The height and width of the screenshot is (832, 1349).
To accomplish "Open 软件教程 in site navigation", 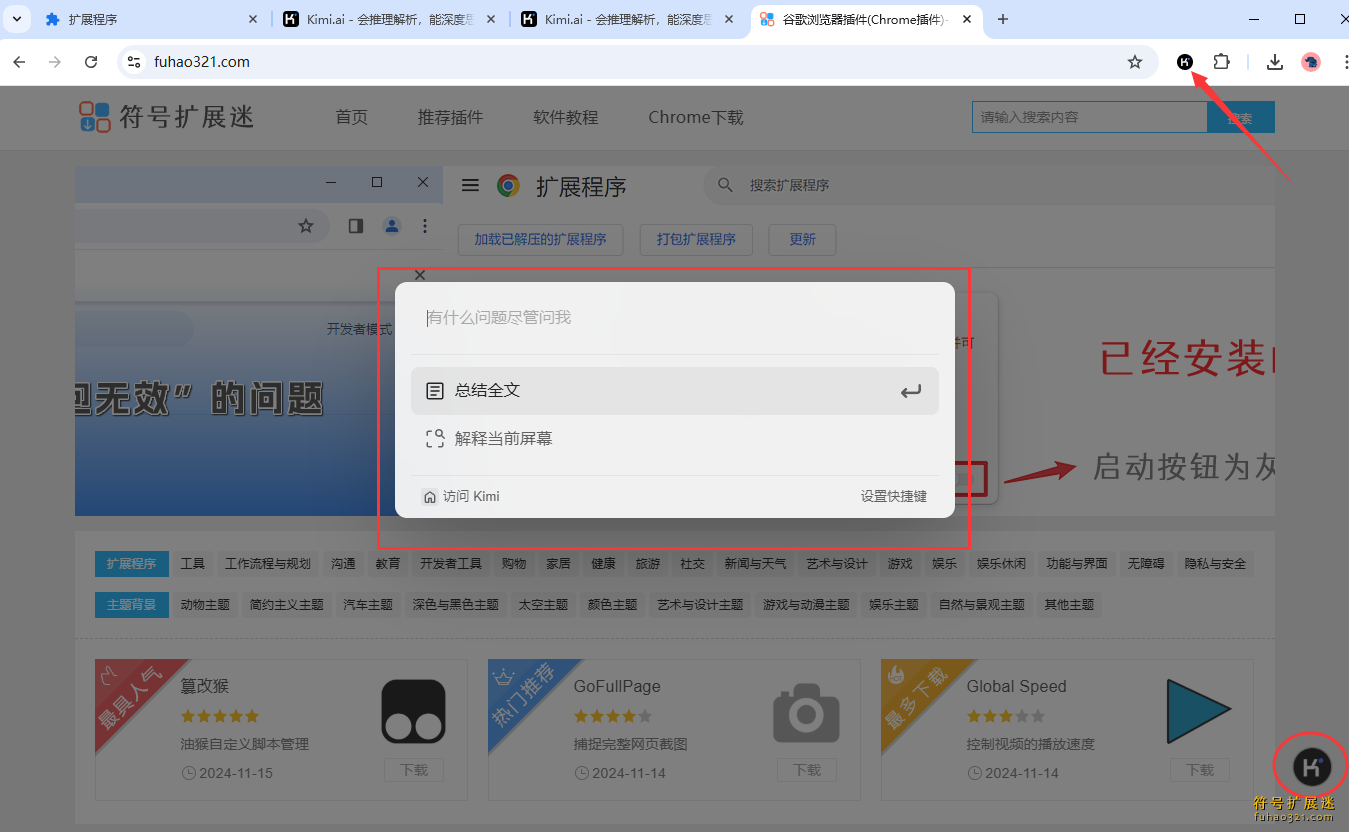I will click(566, 117).
